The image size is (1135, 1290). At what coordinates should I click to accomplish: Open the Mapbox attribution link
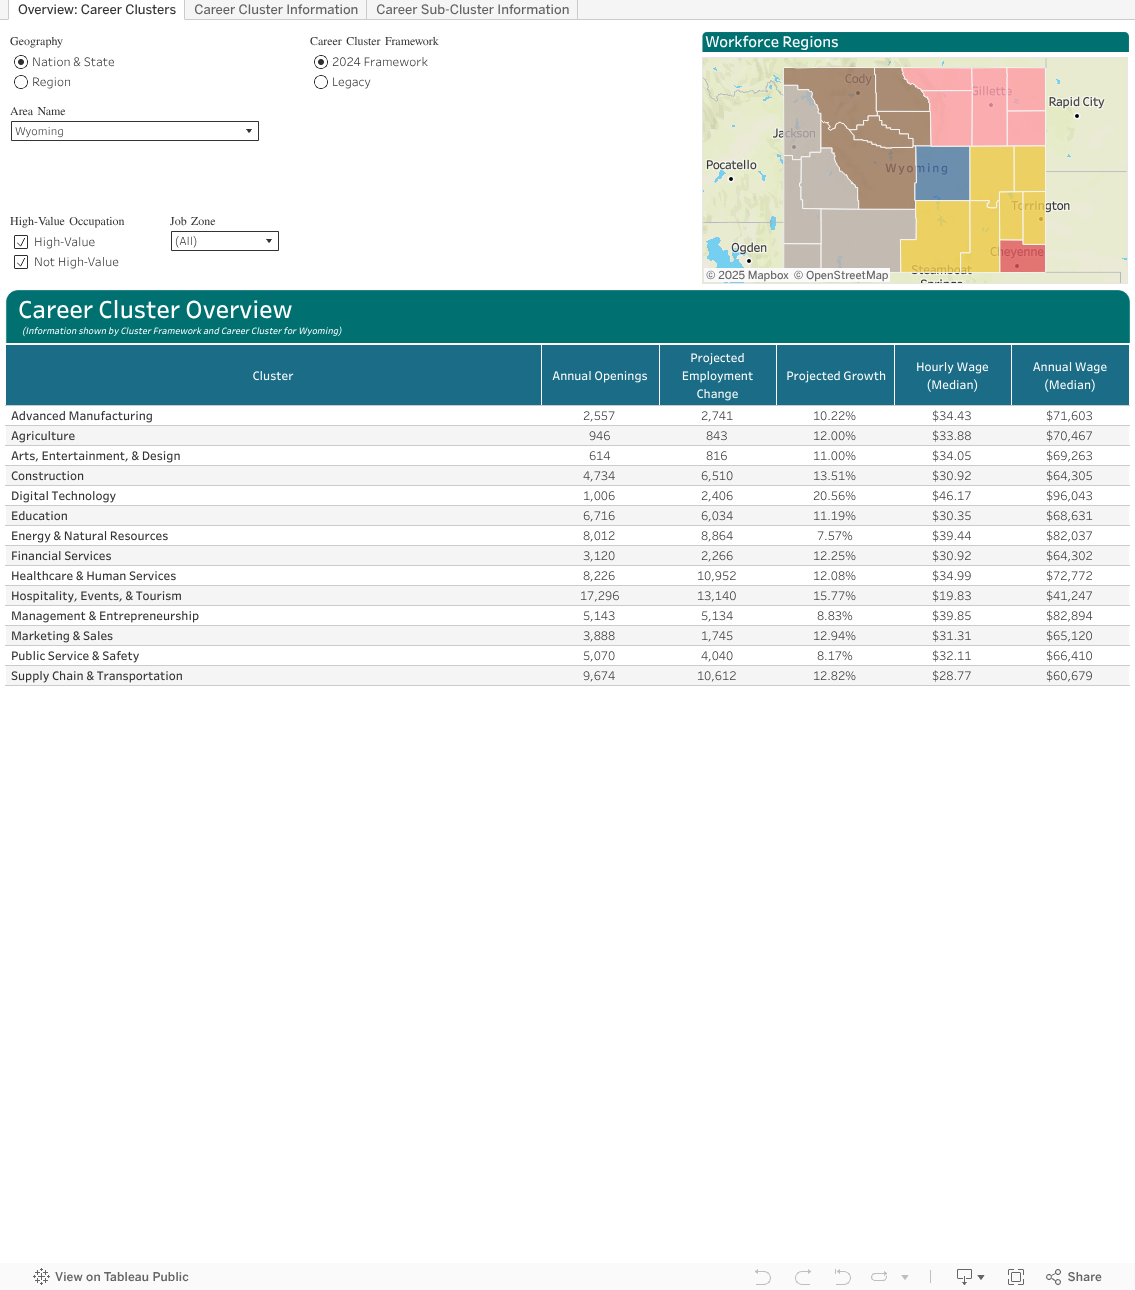pyautogui.click(x=747, y=276)
